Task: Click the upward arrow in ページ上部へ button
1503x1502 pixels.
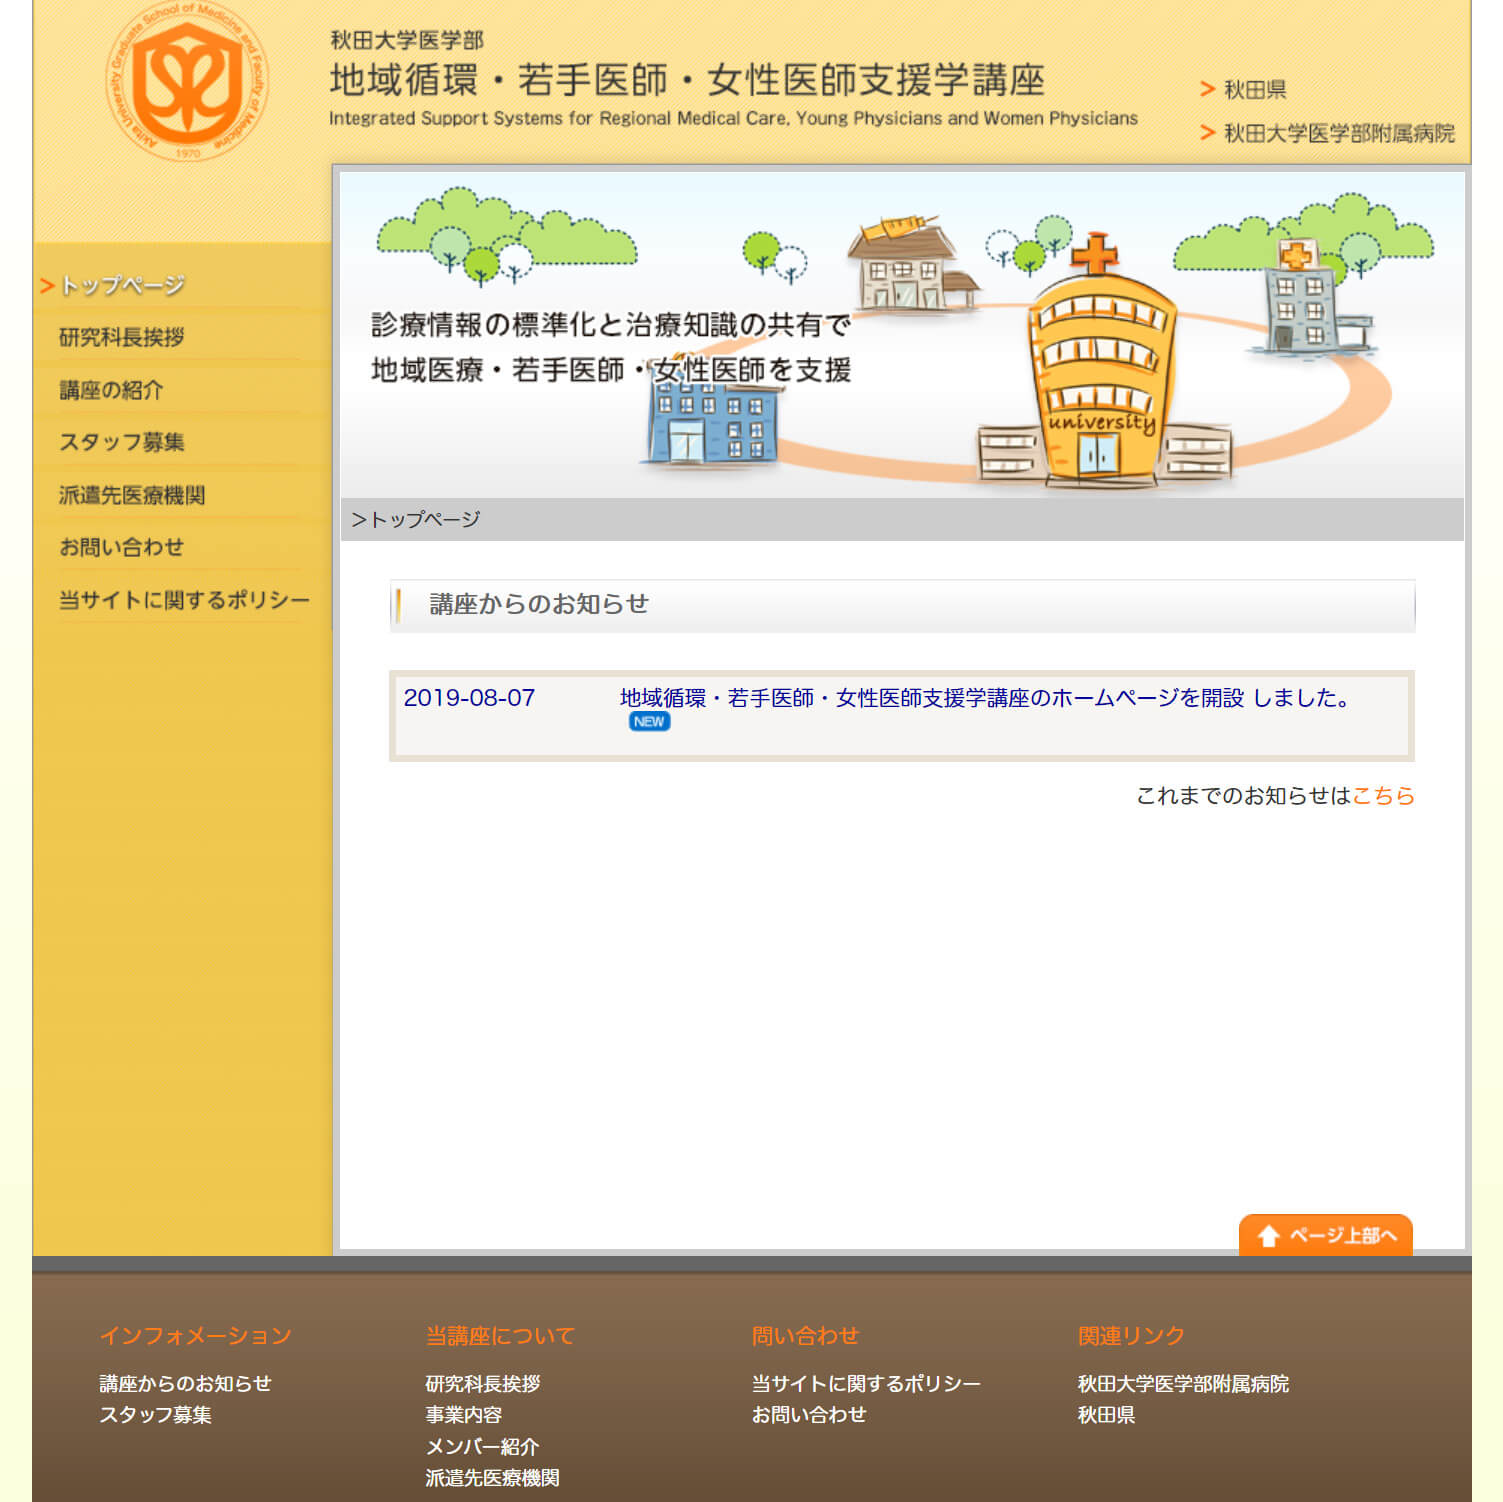Action: pyautogui.click(x=1268, y=1236)
